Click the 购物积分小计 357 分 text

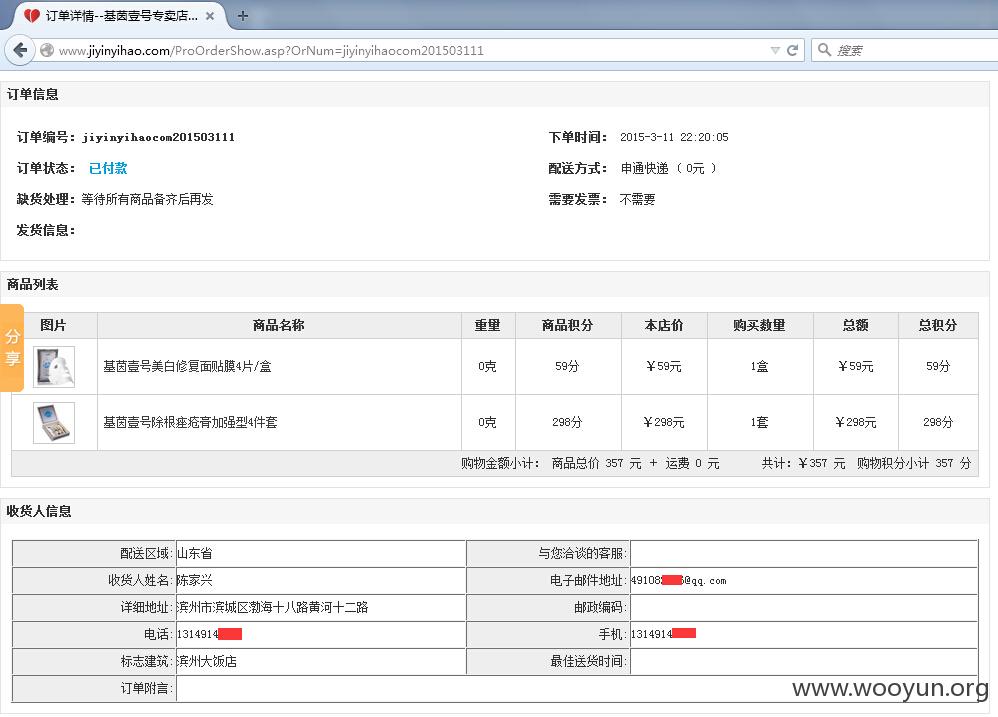click(x=913, y=463)
